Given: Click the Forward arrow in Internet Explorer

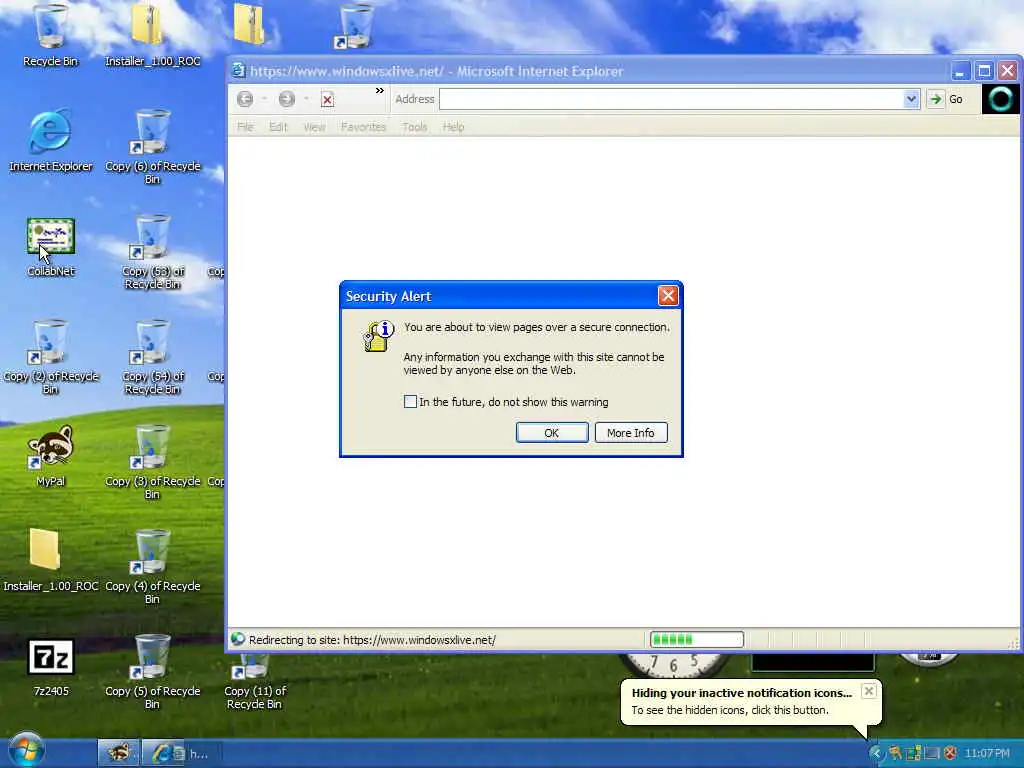Looking at the screenshot, I should 287,99.
